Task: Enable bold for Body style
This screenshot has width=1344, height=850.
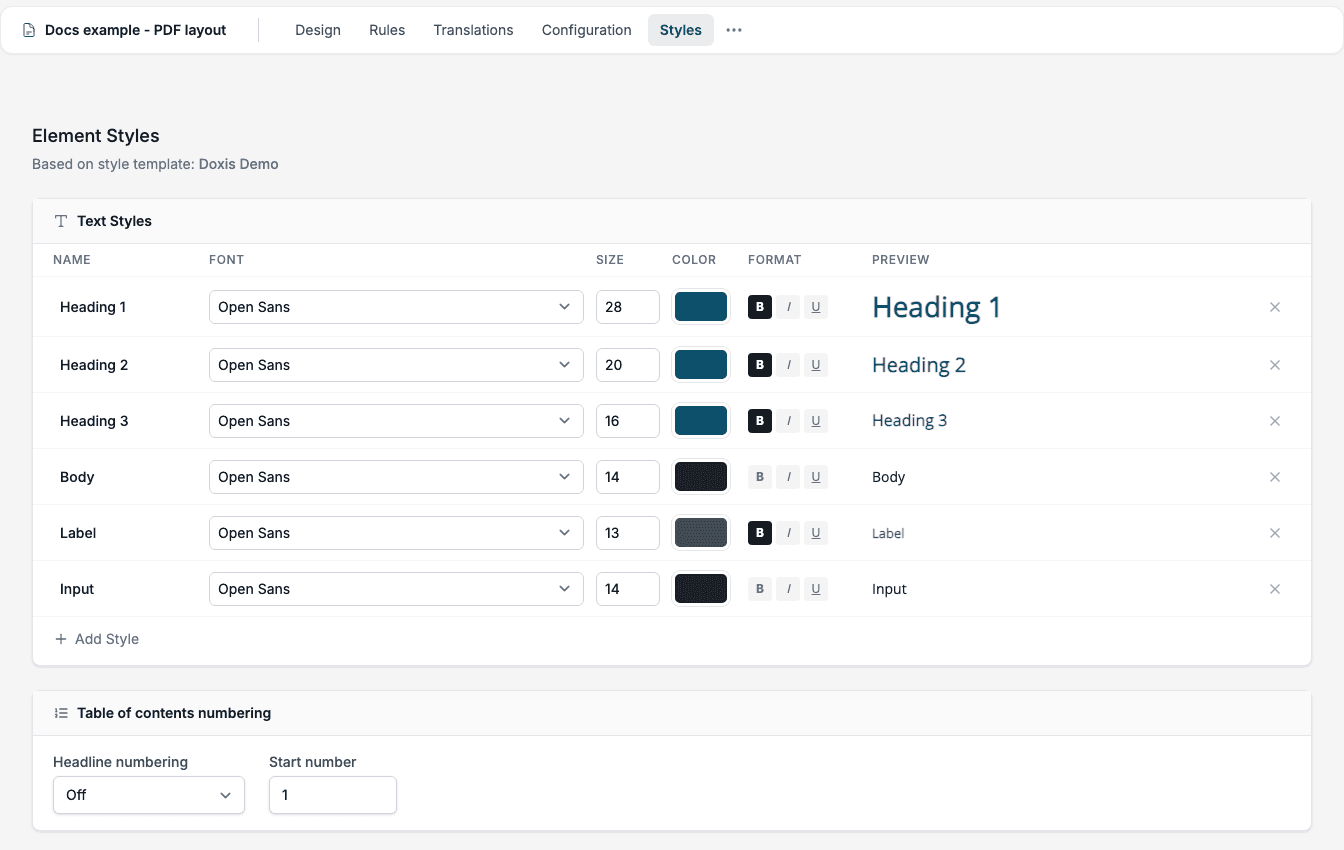Action: (x=760, y=477)
